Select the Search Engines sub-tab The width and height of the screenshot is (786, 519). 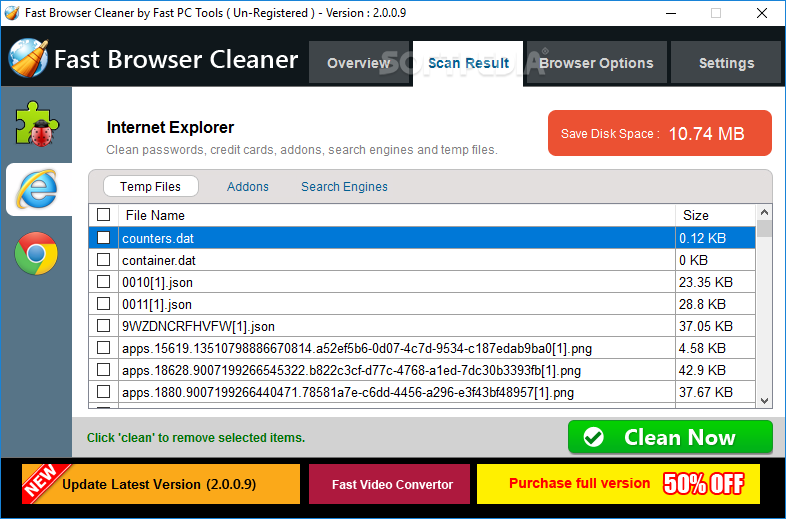click(x=344, y=187)
